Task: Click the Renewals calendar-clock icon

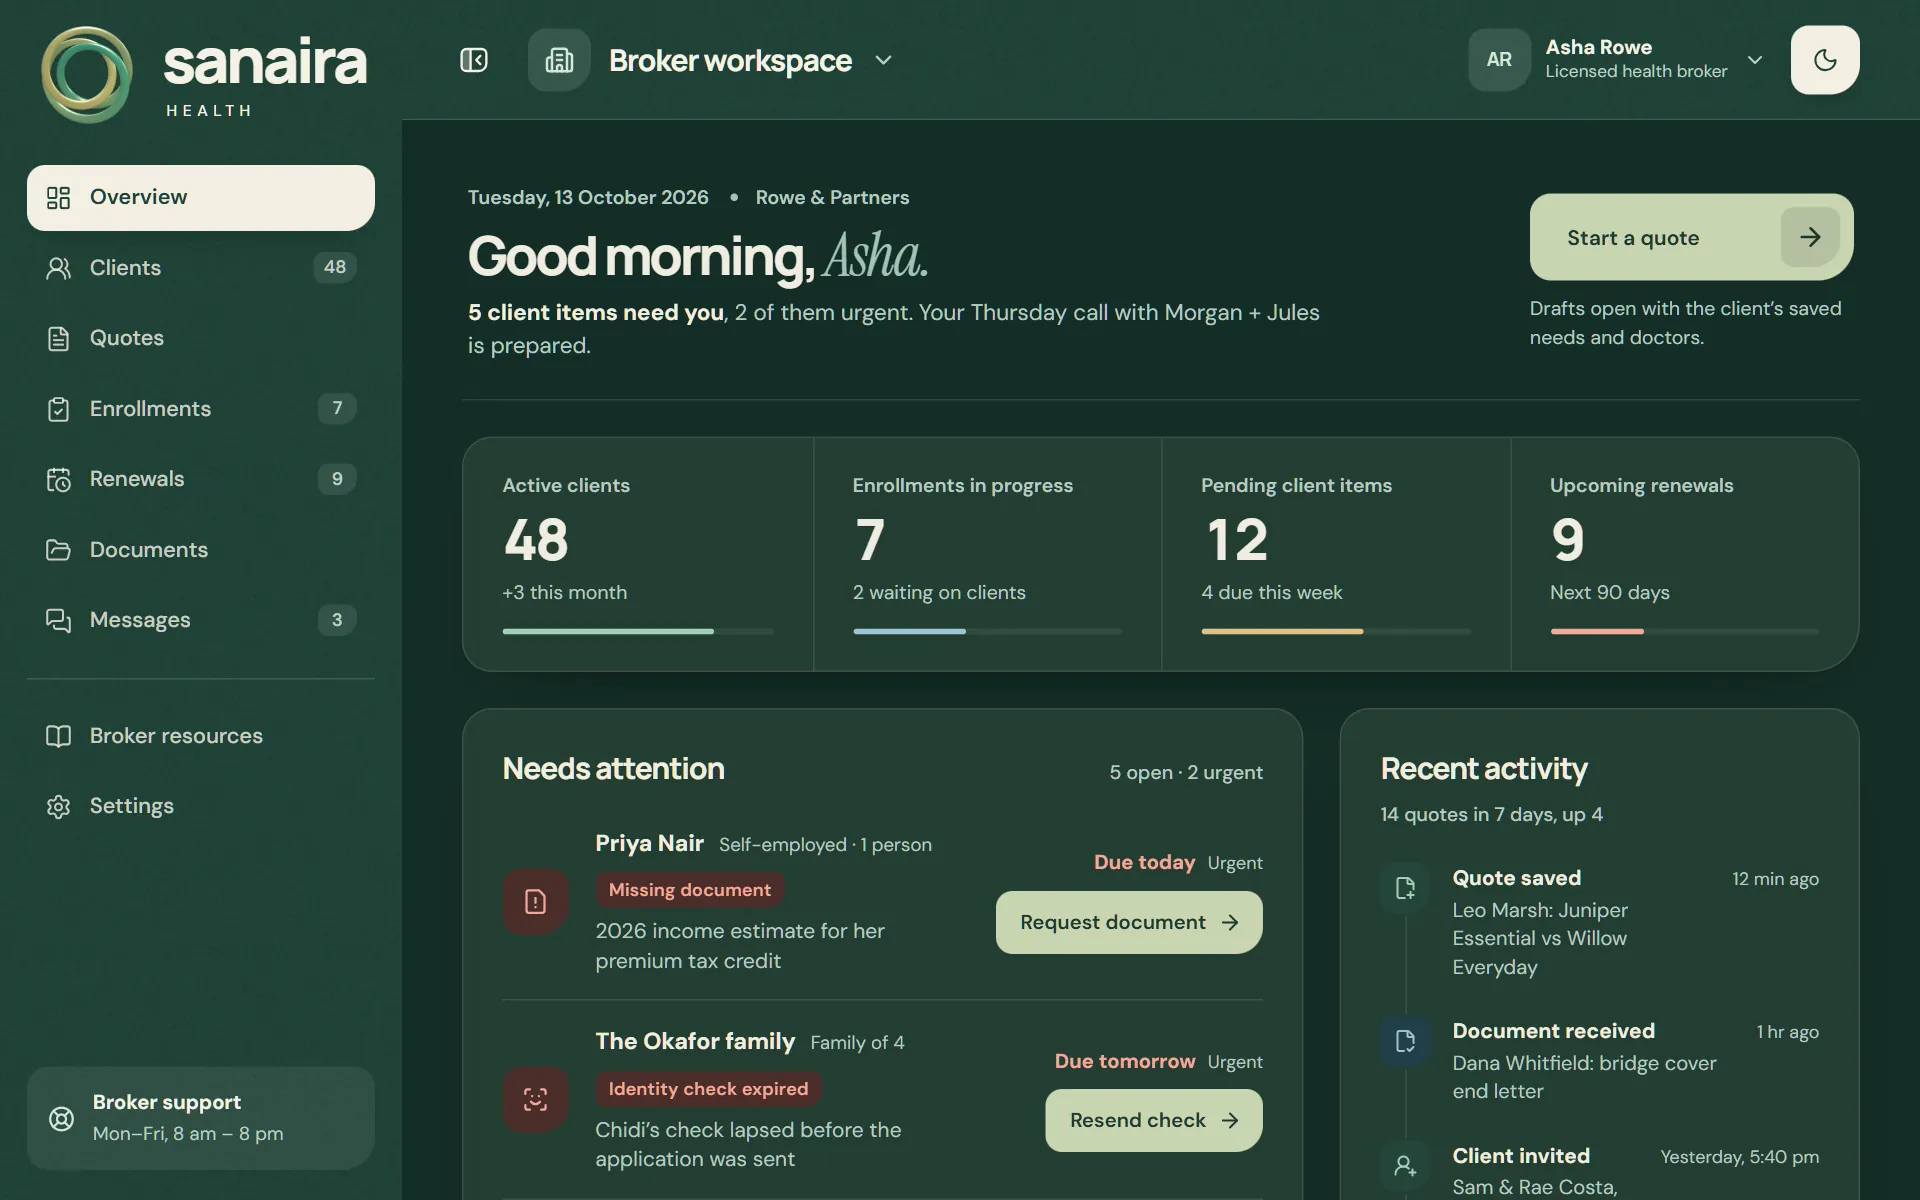Action: coord(59,479)
